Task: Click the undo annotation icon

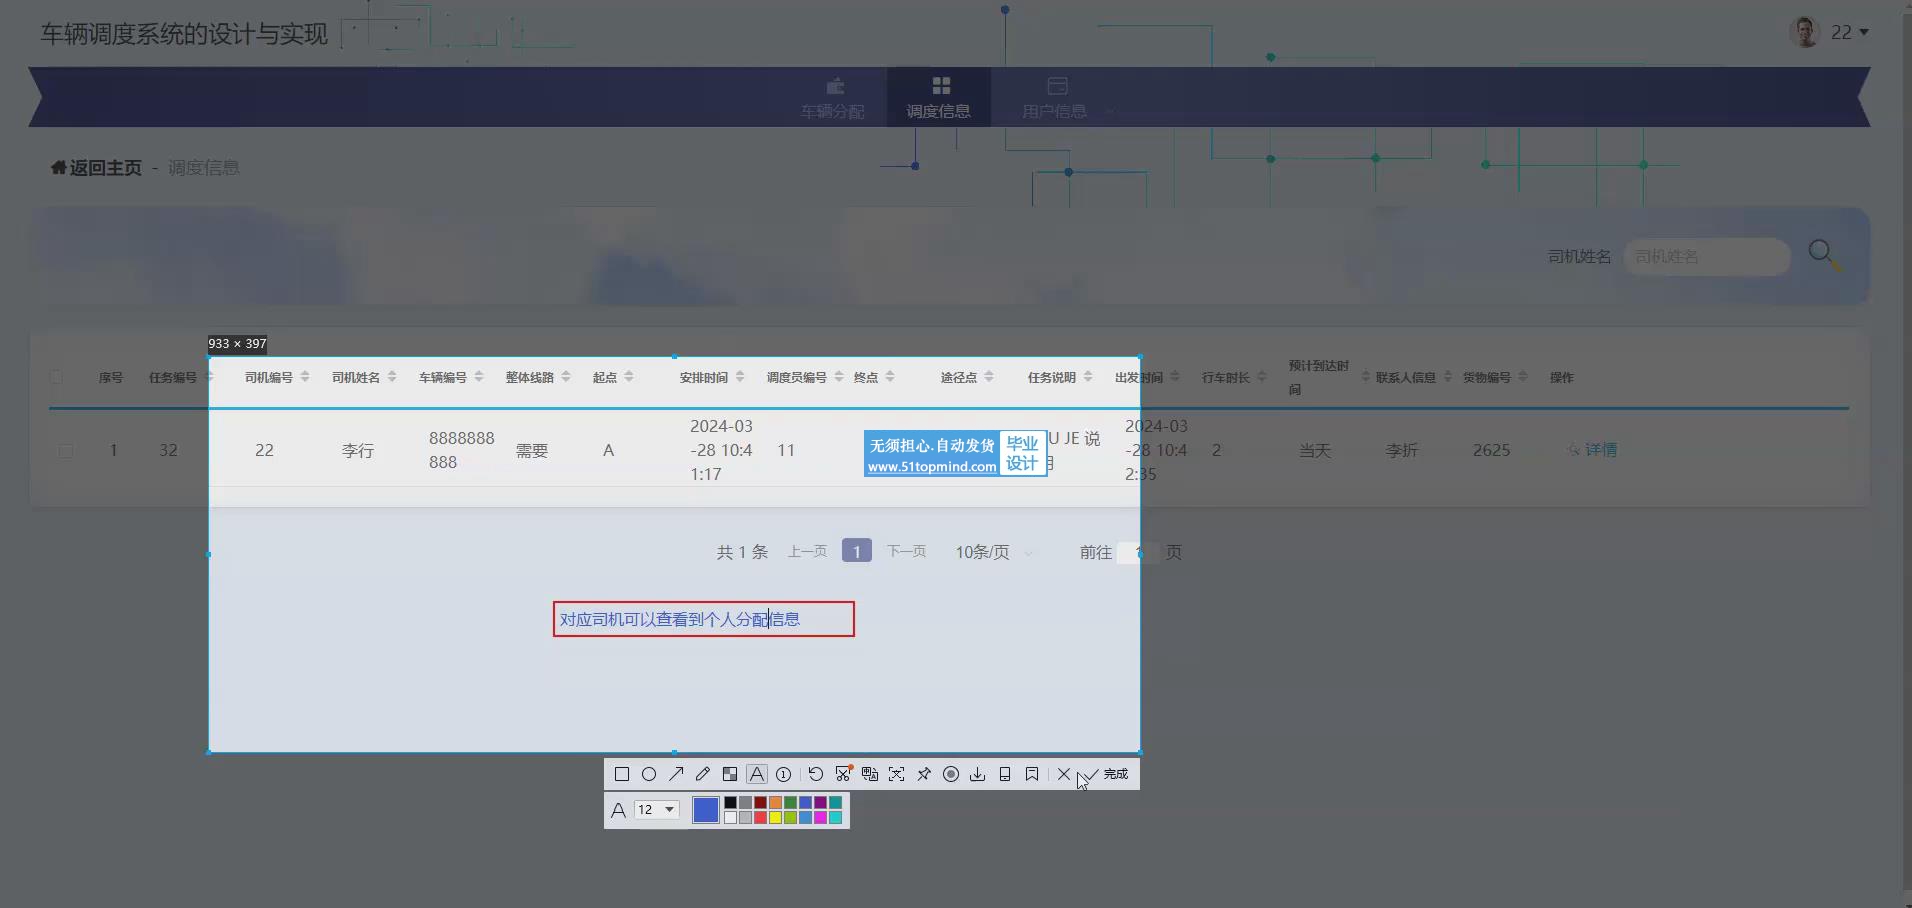Action: pyautogui.click(x=816, y=774)
